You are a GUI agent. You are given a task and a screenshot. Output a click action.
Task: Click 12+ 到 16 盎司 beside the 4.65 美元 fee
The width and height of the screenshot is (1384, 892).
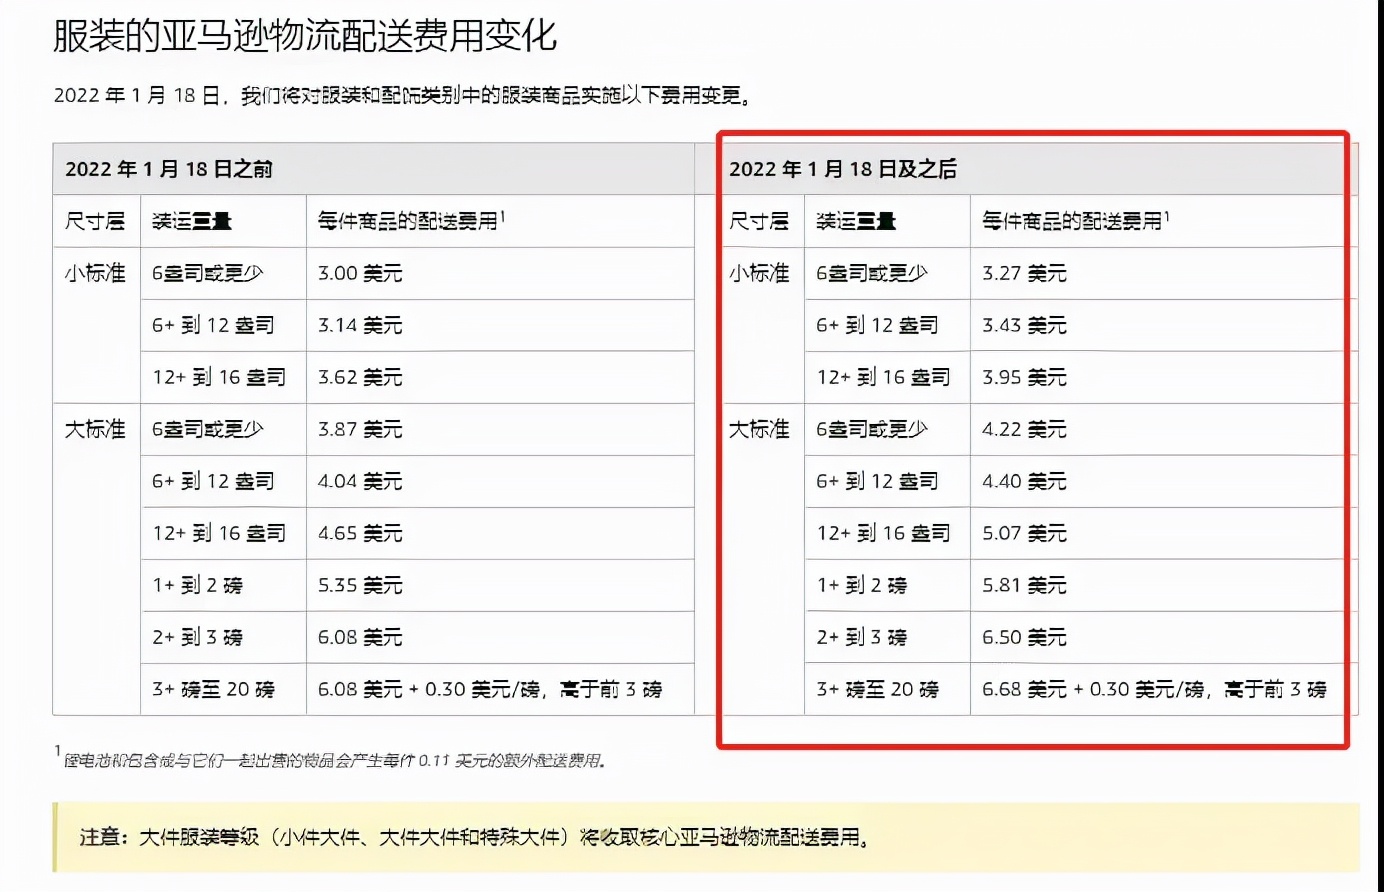219,533
